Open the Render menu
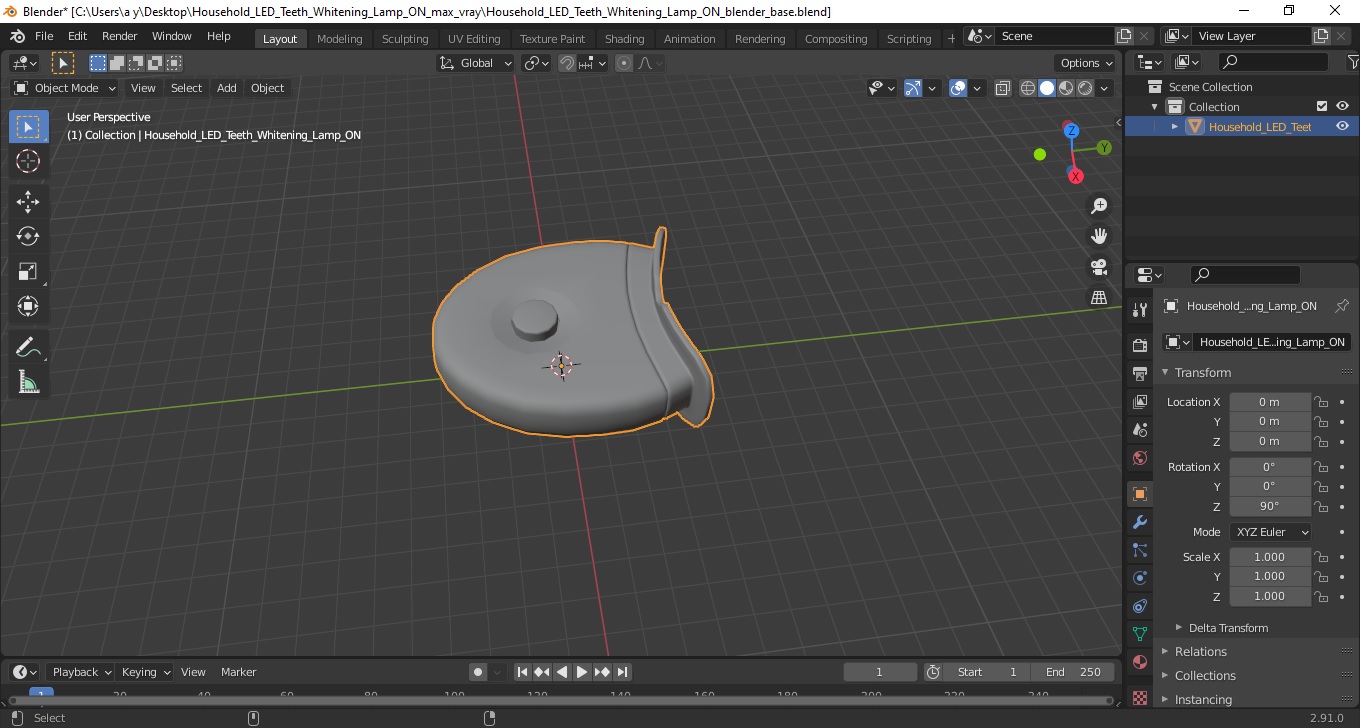Viewport: 1360px width, 728px height. point(120,36)
